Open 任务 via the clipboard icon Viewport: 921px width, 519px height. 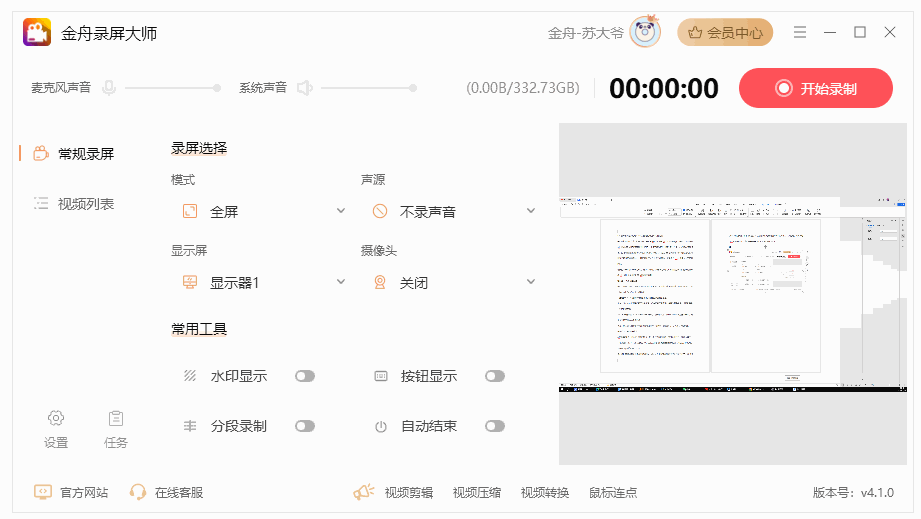click(116, 418)
